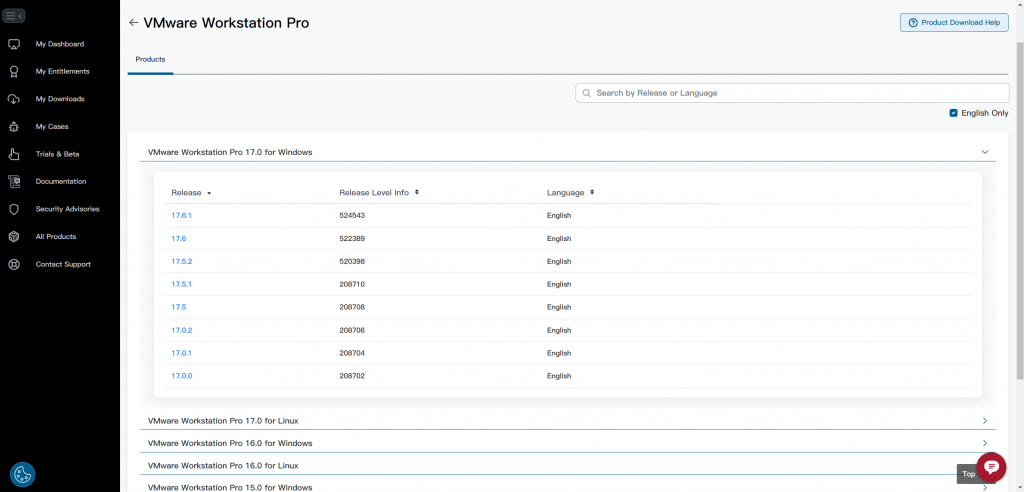Click the search magnifier icon
This screenshot has height=492, width=1024.
coord(586,93)
